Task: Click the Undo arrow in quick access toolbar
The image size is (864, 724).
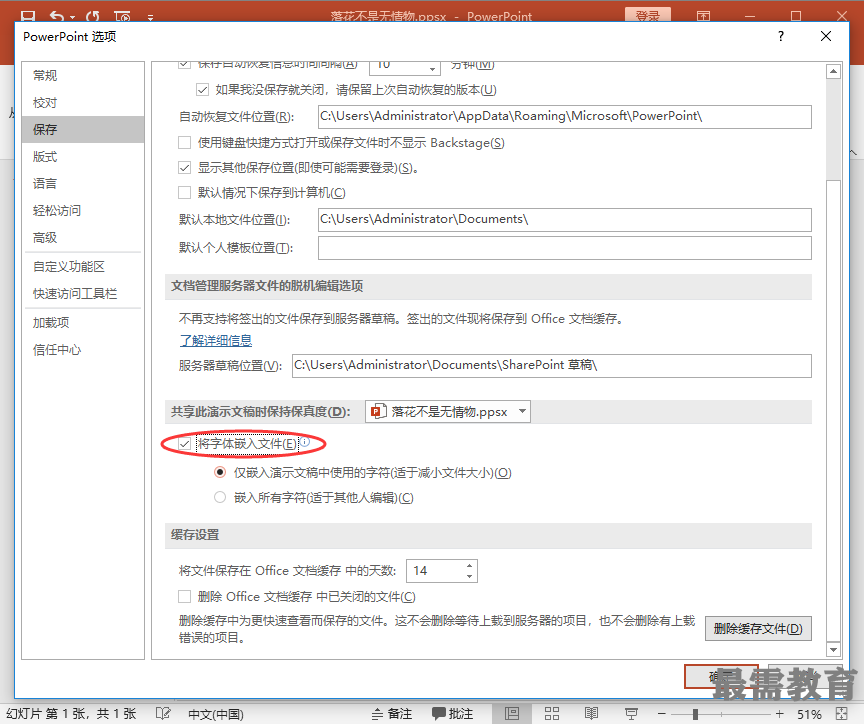Action: (x=56, y=16)
